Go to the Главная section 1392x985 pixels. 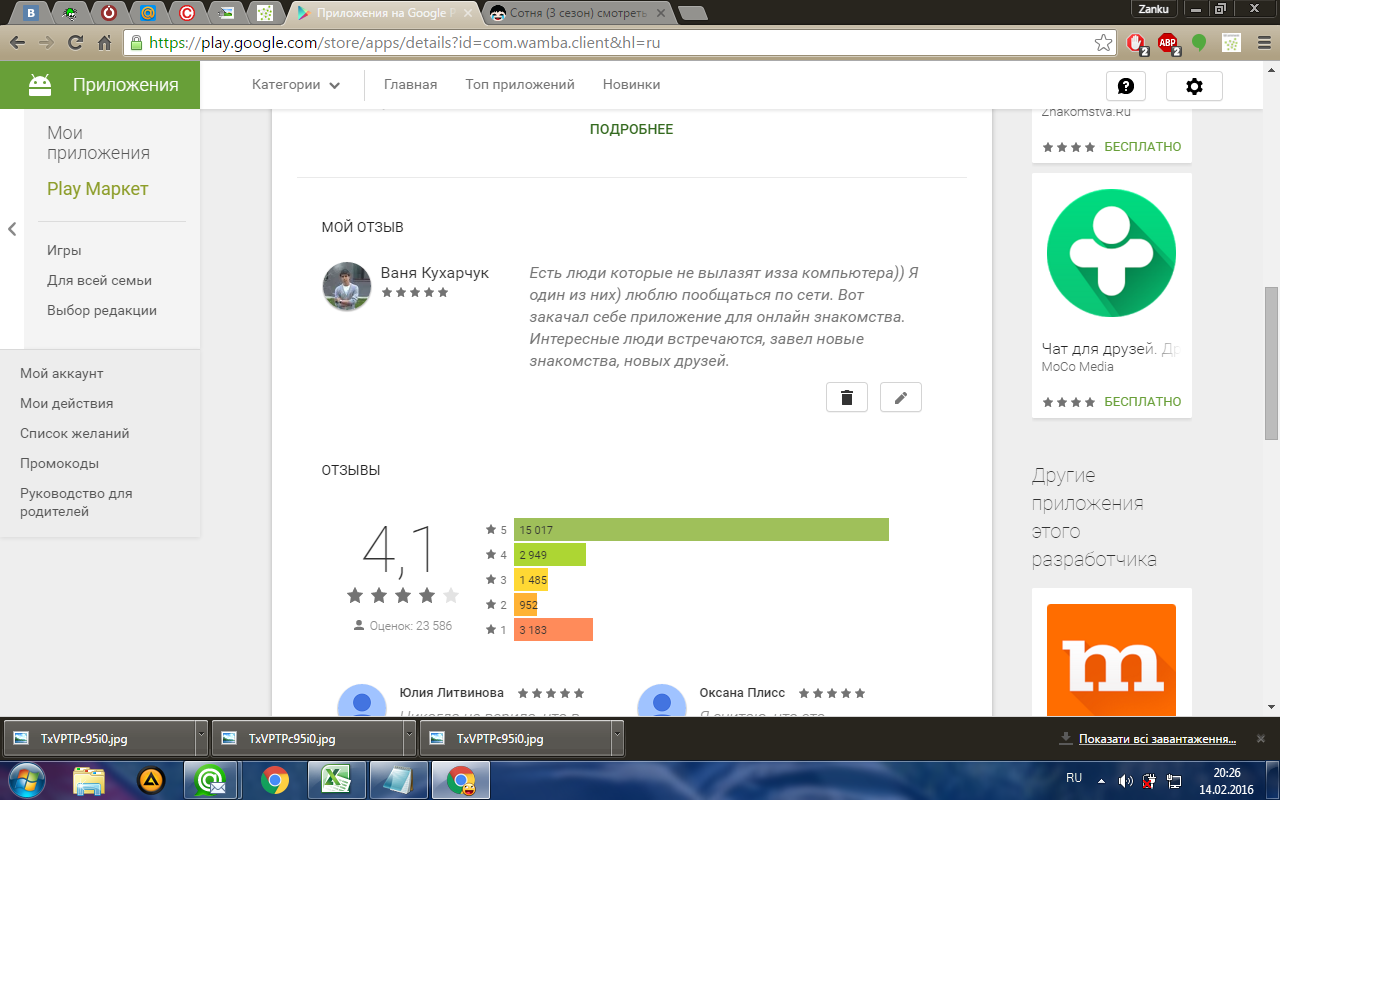pyautogui.click(x=411, y=85)
